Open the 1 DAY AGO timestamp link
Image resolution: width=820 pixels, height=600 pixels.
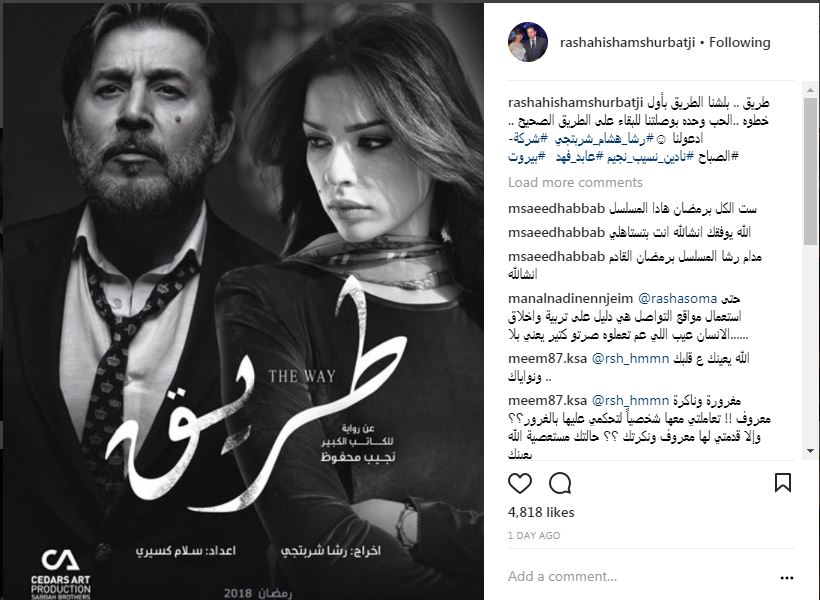point(534,536)
